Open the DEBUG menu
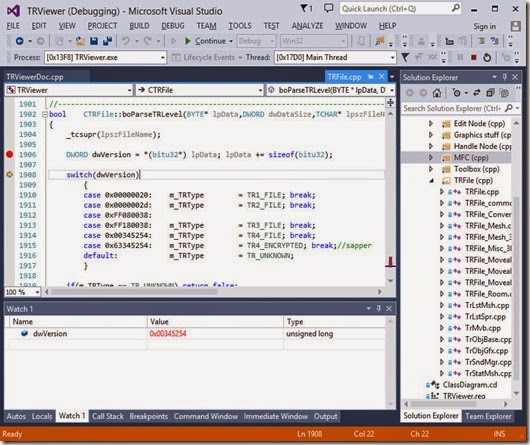The image size is (530, 445). coord(173,26)
